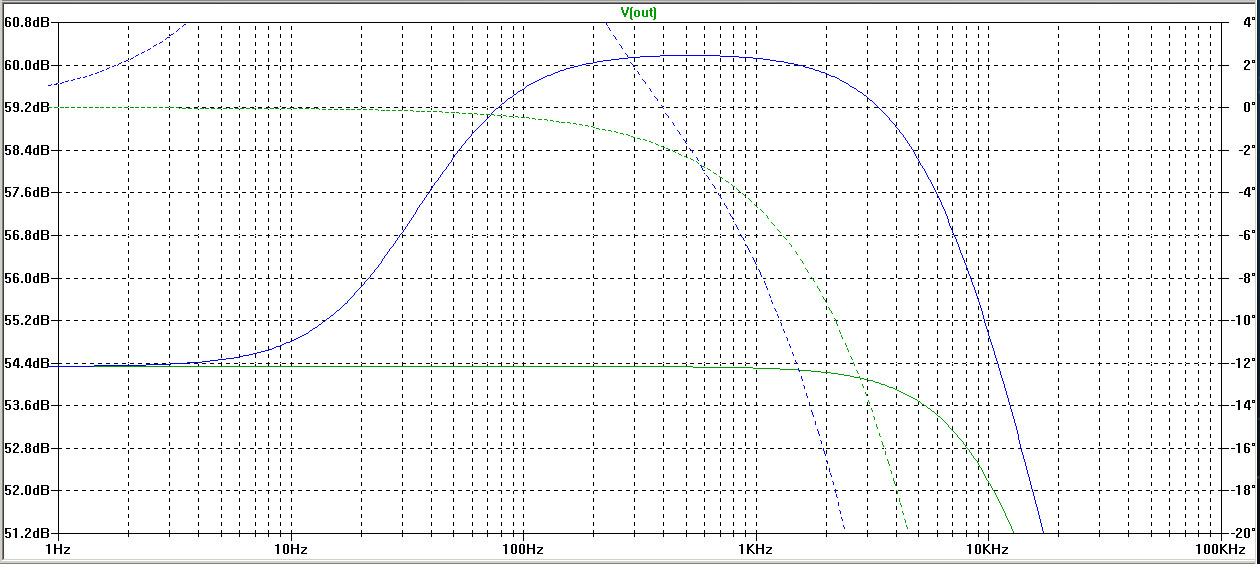The width and height of the screenshot is (1260, 564).
Task: Click the -18° phase axis label
Action: tap(1241, 490)
